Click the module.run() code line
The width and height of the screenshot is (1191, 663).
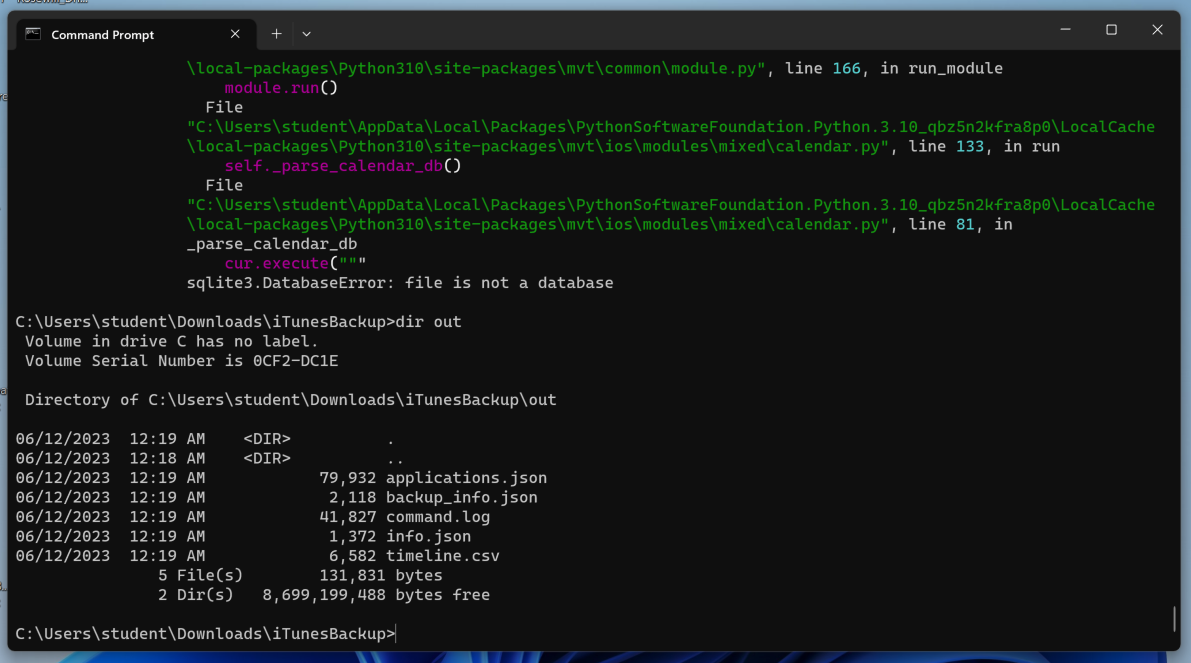point(281,88)
